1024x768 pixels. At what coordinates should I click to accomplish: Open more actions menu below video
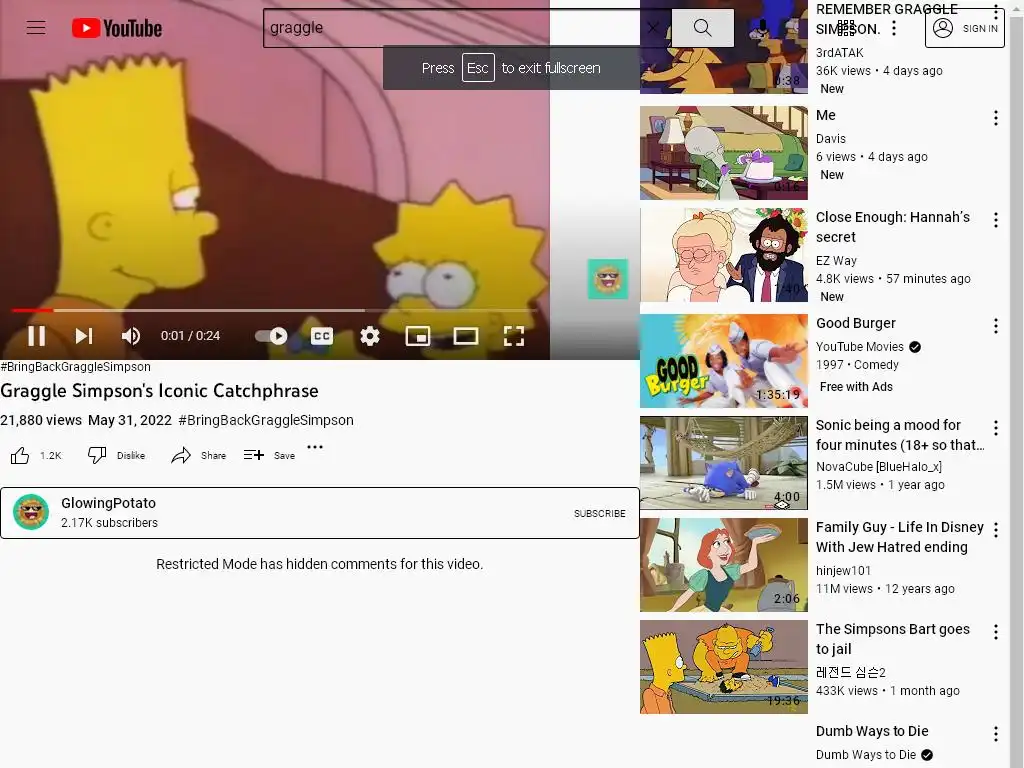pos(315,447)
